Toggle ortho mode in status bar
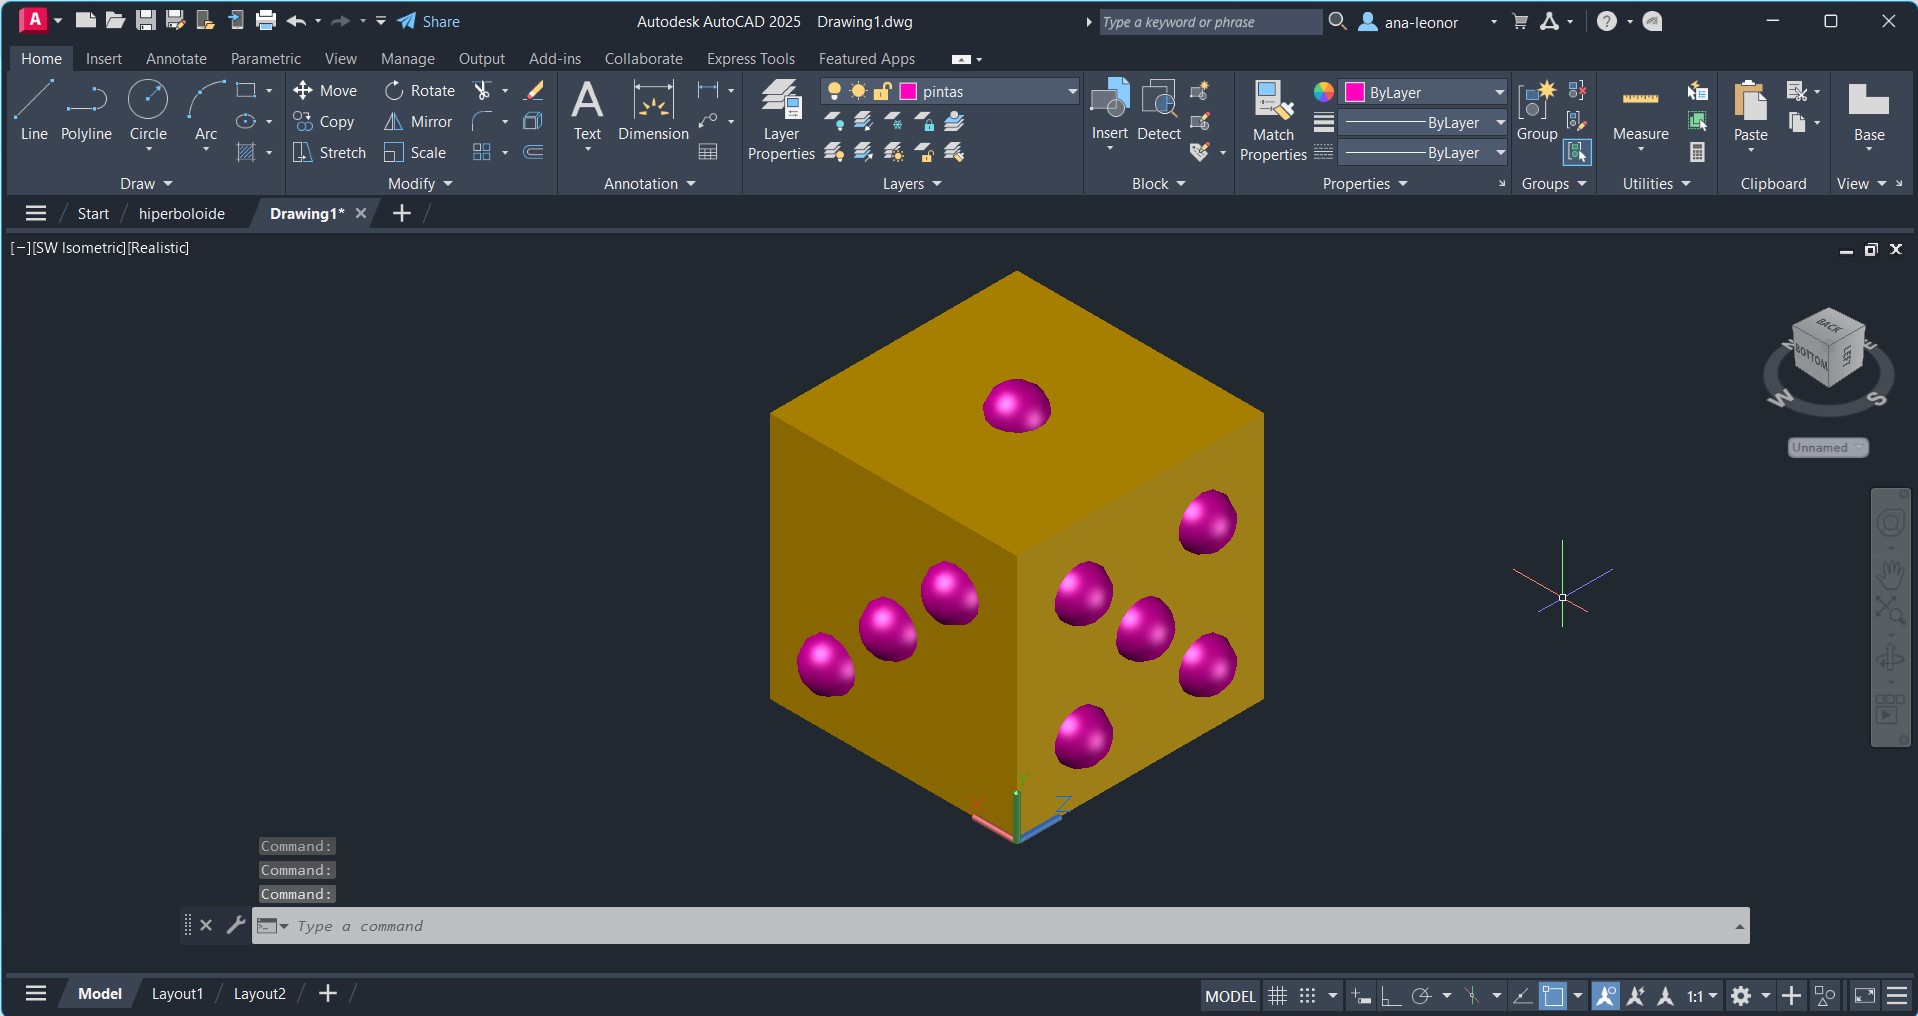 coord(1391,996)
